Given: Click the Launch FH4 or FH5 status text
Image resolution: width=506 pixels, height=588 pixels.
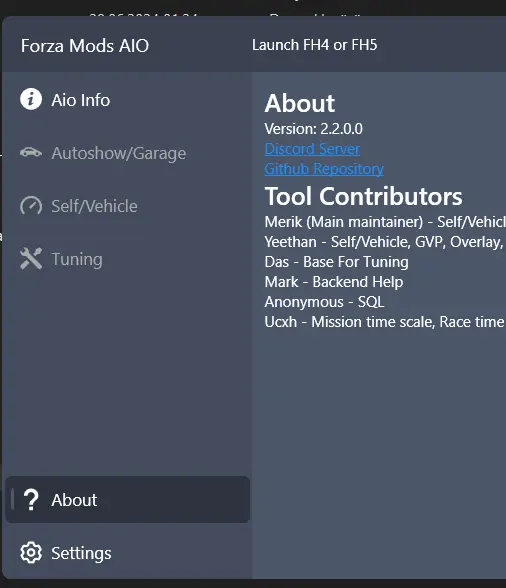Looking at the screenshot, I should 314,45.
